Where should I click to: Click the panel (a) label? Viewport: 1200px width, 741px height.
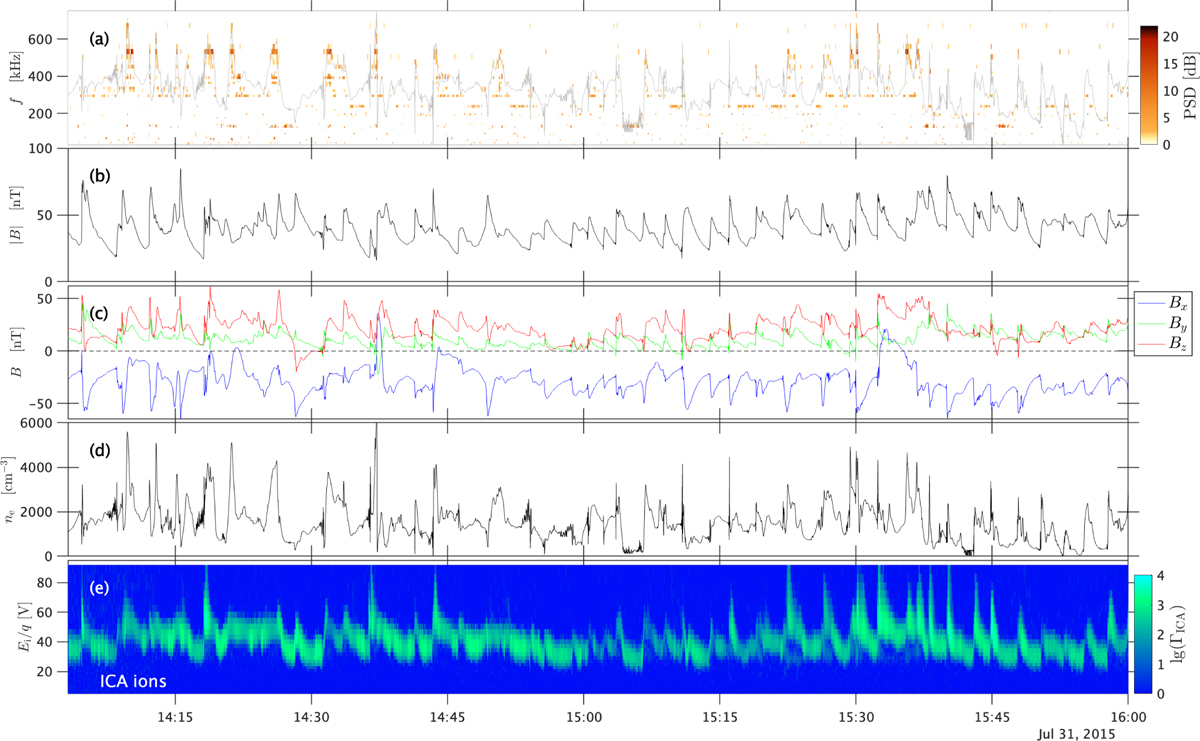[99, 39]
